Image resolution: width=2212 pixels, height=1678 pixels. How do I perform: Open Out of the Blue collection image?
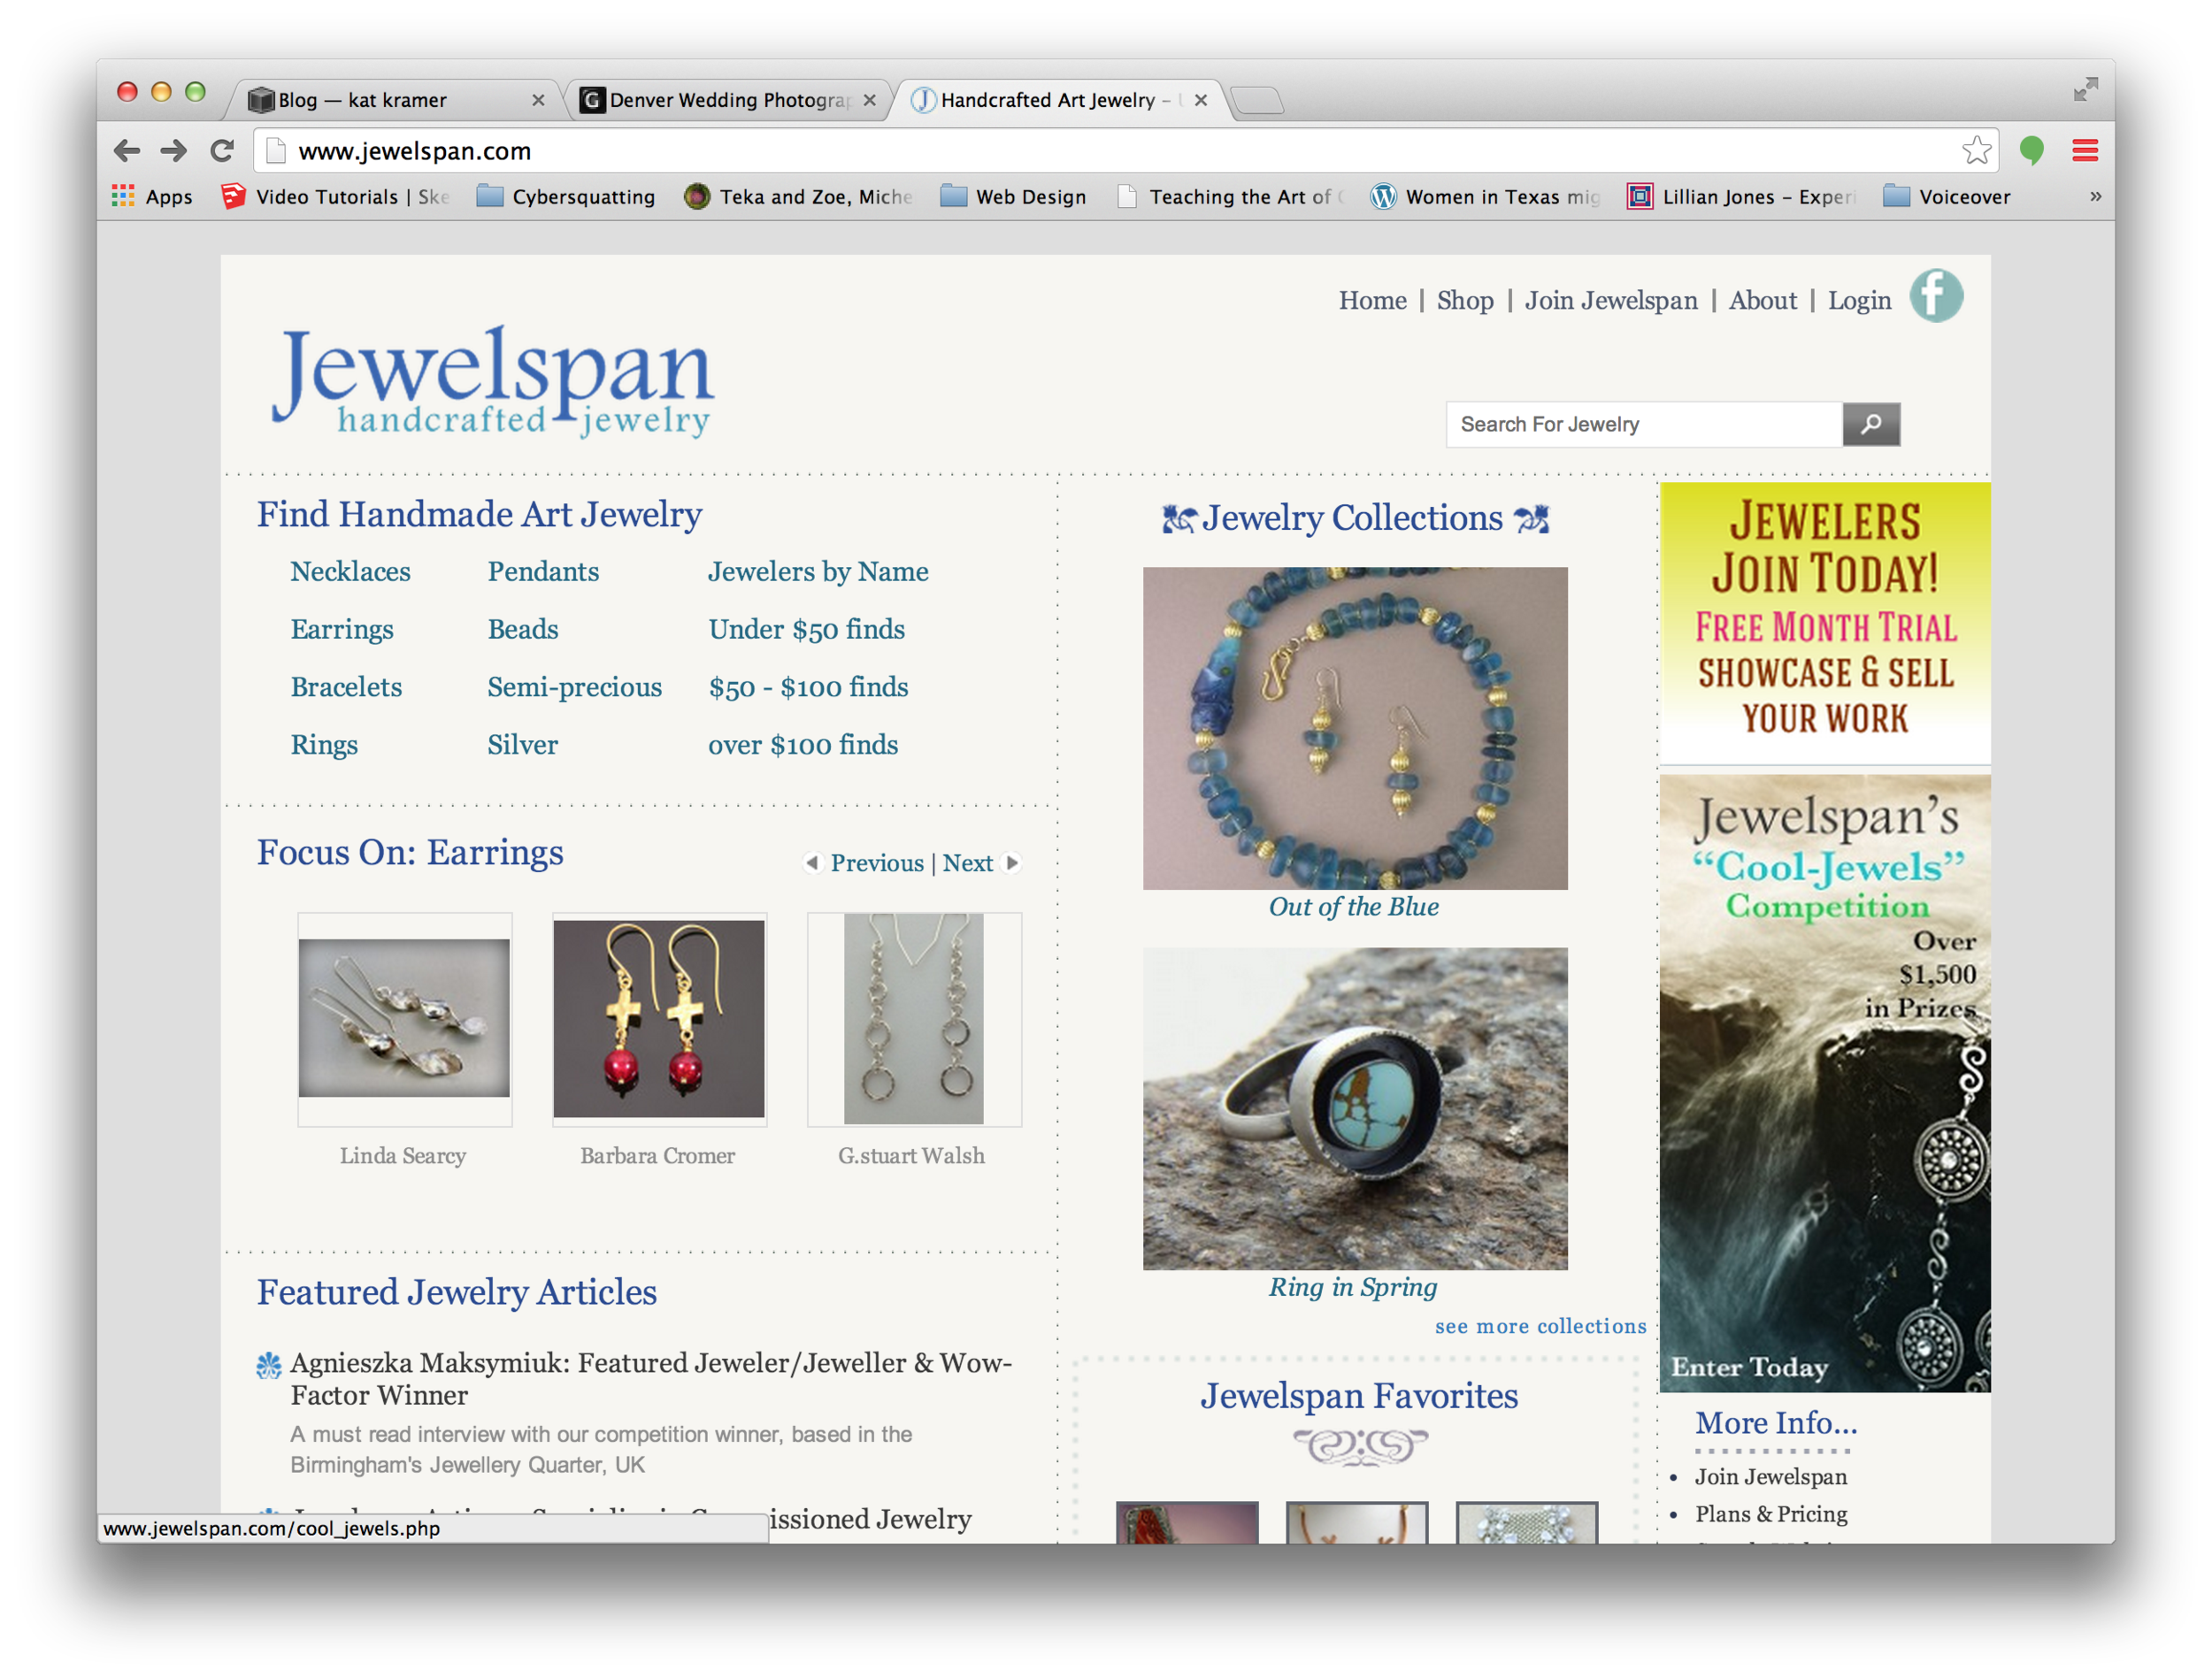click(x=1355, y=728)
